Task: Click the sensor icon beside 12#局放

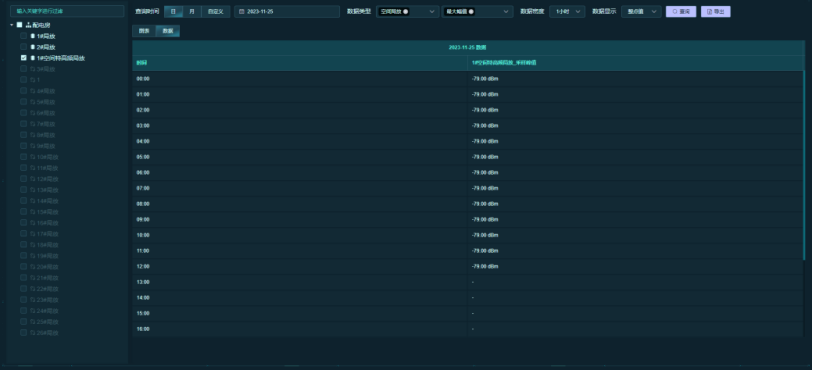Action: pyautogui.click(x=33, y=179)
